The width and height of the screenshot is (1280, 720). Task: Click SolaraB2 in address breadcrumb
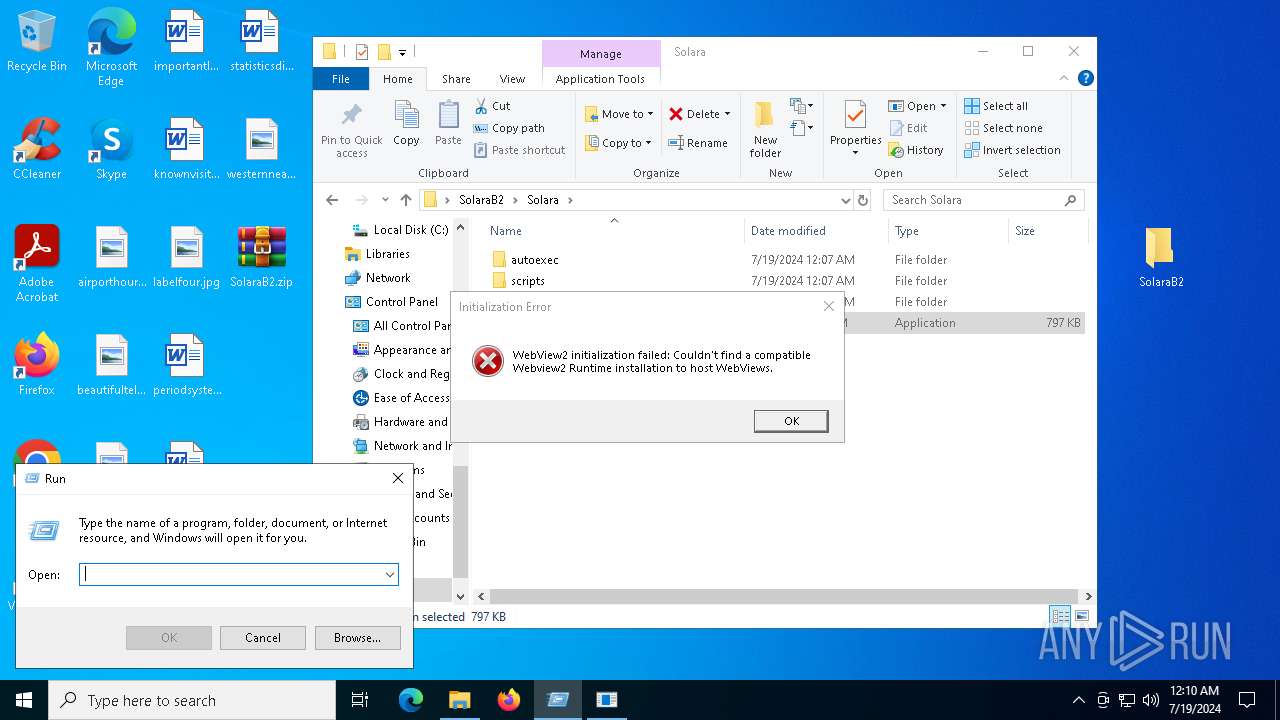coord(481,200)
